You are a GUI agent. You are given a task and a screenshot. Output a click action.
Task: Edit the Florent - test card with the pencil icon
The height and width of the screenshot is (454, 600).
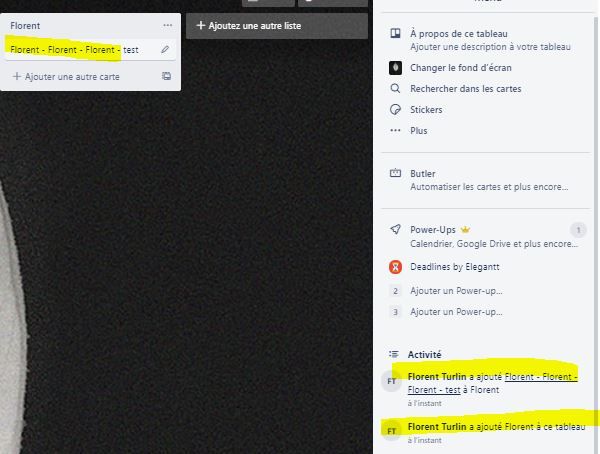165,49
